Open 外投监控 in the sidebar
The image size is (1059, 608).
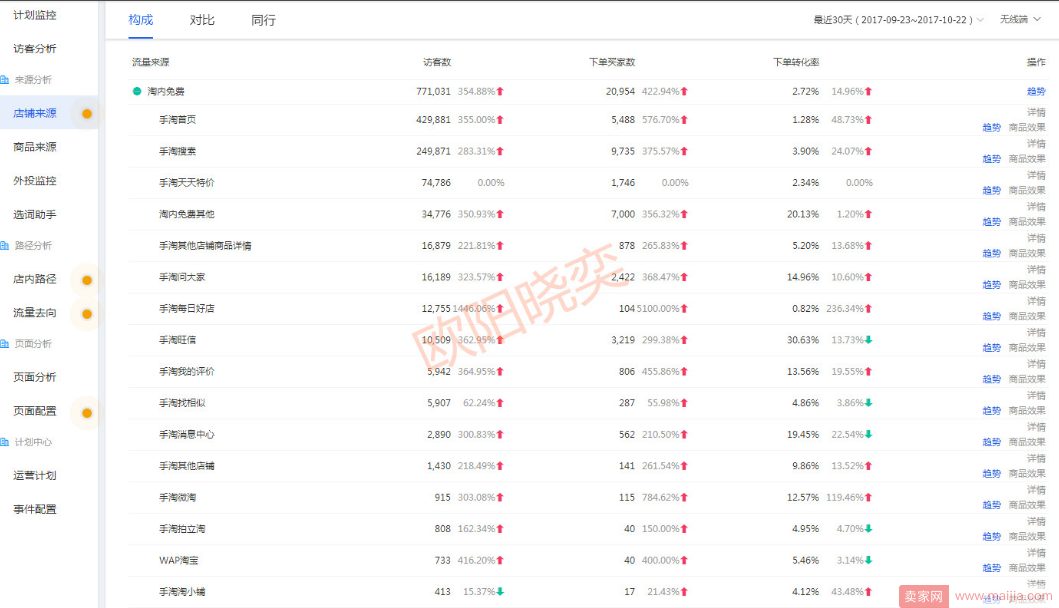click(x=34, y=180)
